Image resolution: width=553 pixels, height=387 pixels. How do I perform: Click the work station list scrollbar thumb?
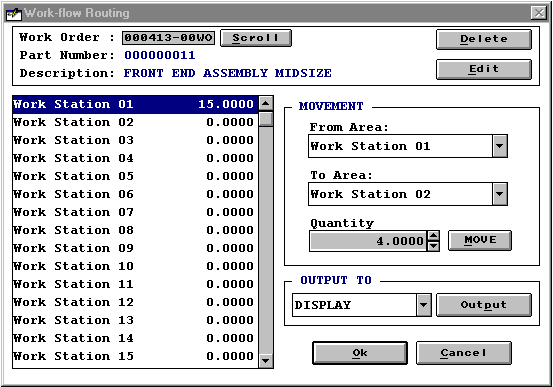click(266, 119)
